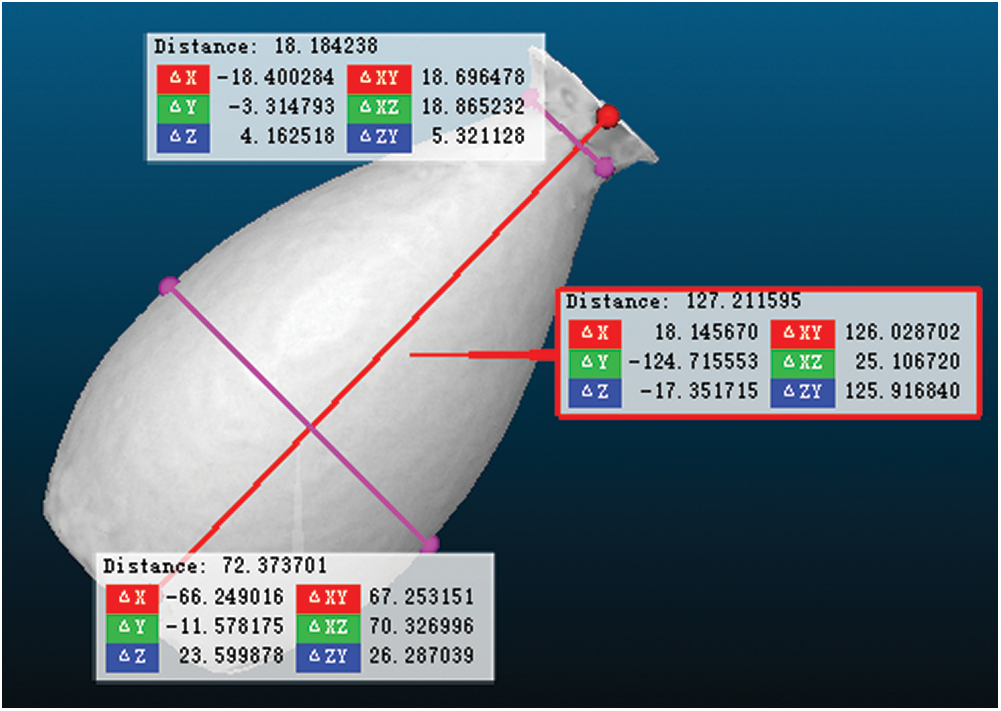Select the ΔY value -124.715553

(x=693, y=361)
